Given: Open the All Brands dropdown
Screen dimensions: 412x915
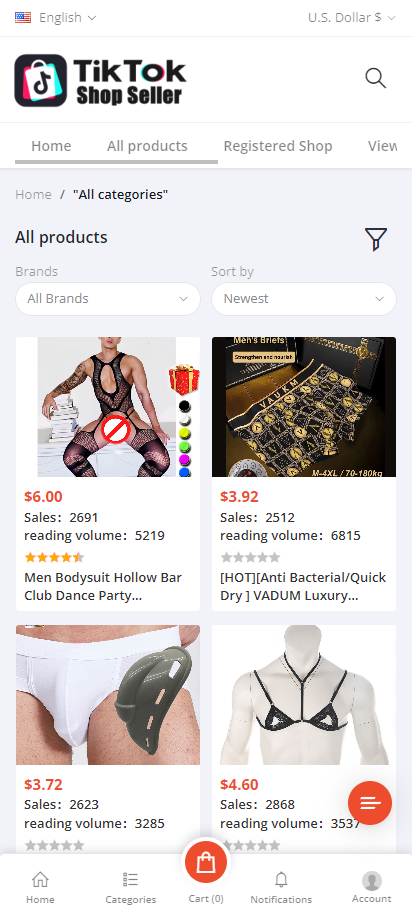Looking at the screenshot, I should click(108, 299).
